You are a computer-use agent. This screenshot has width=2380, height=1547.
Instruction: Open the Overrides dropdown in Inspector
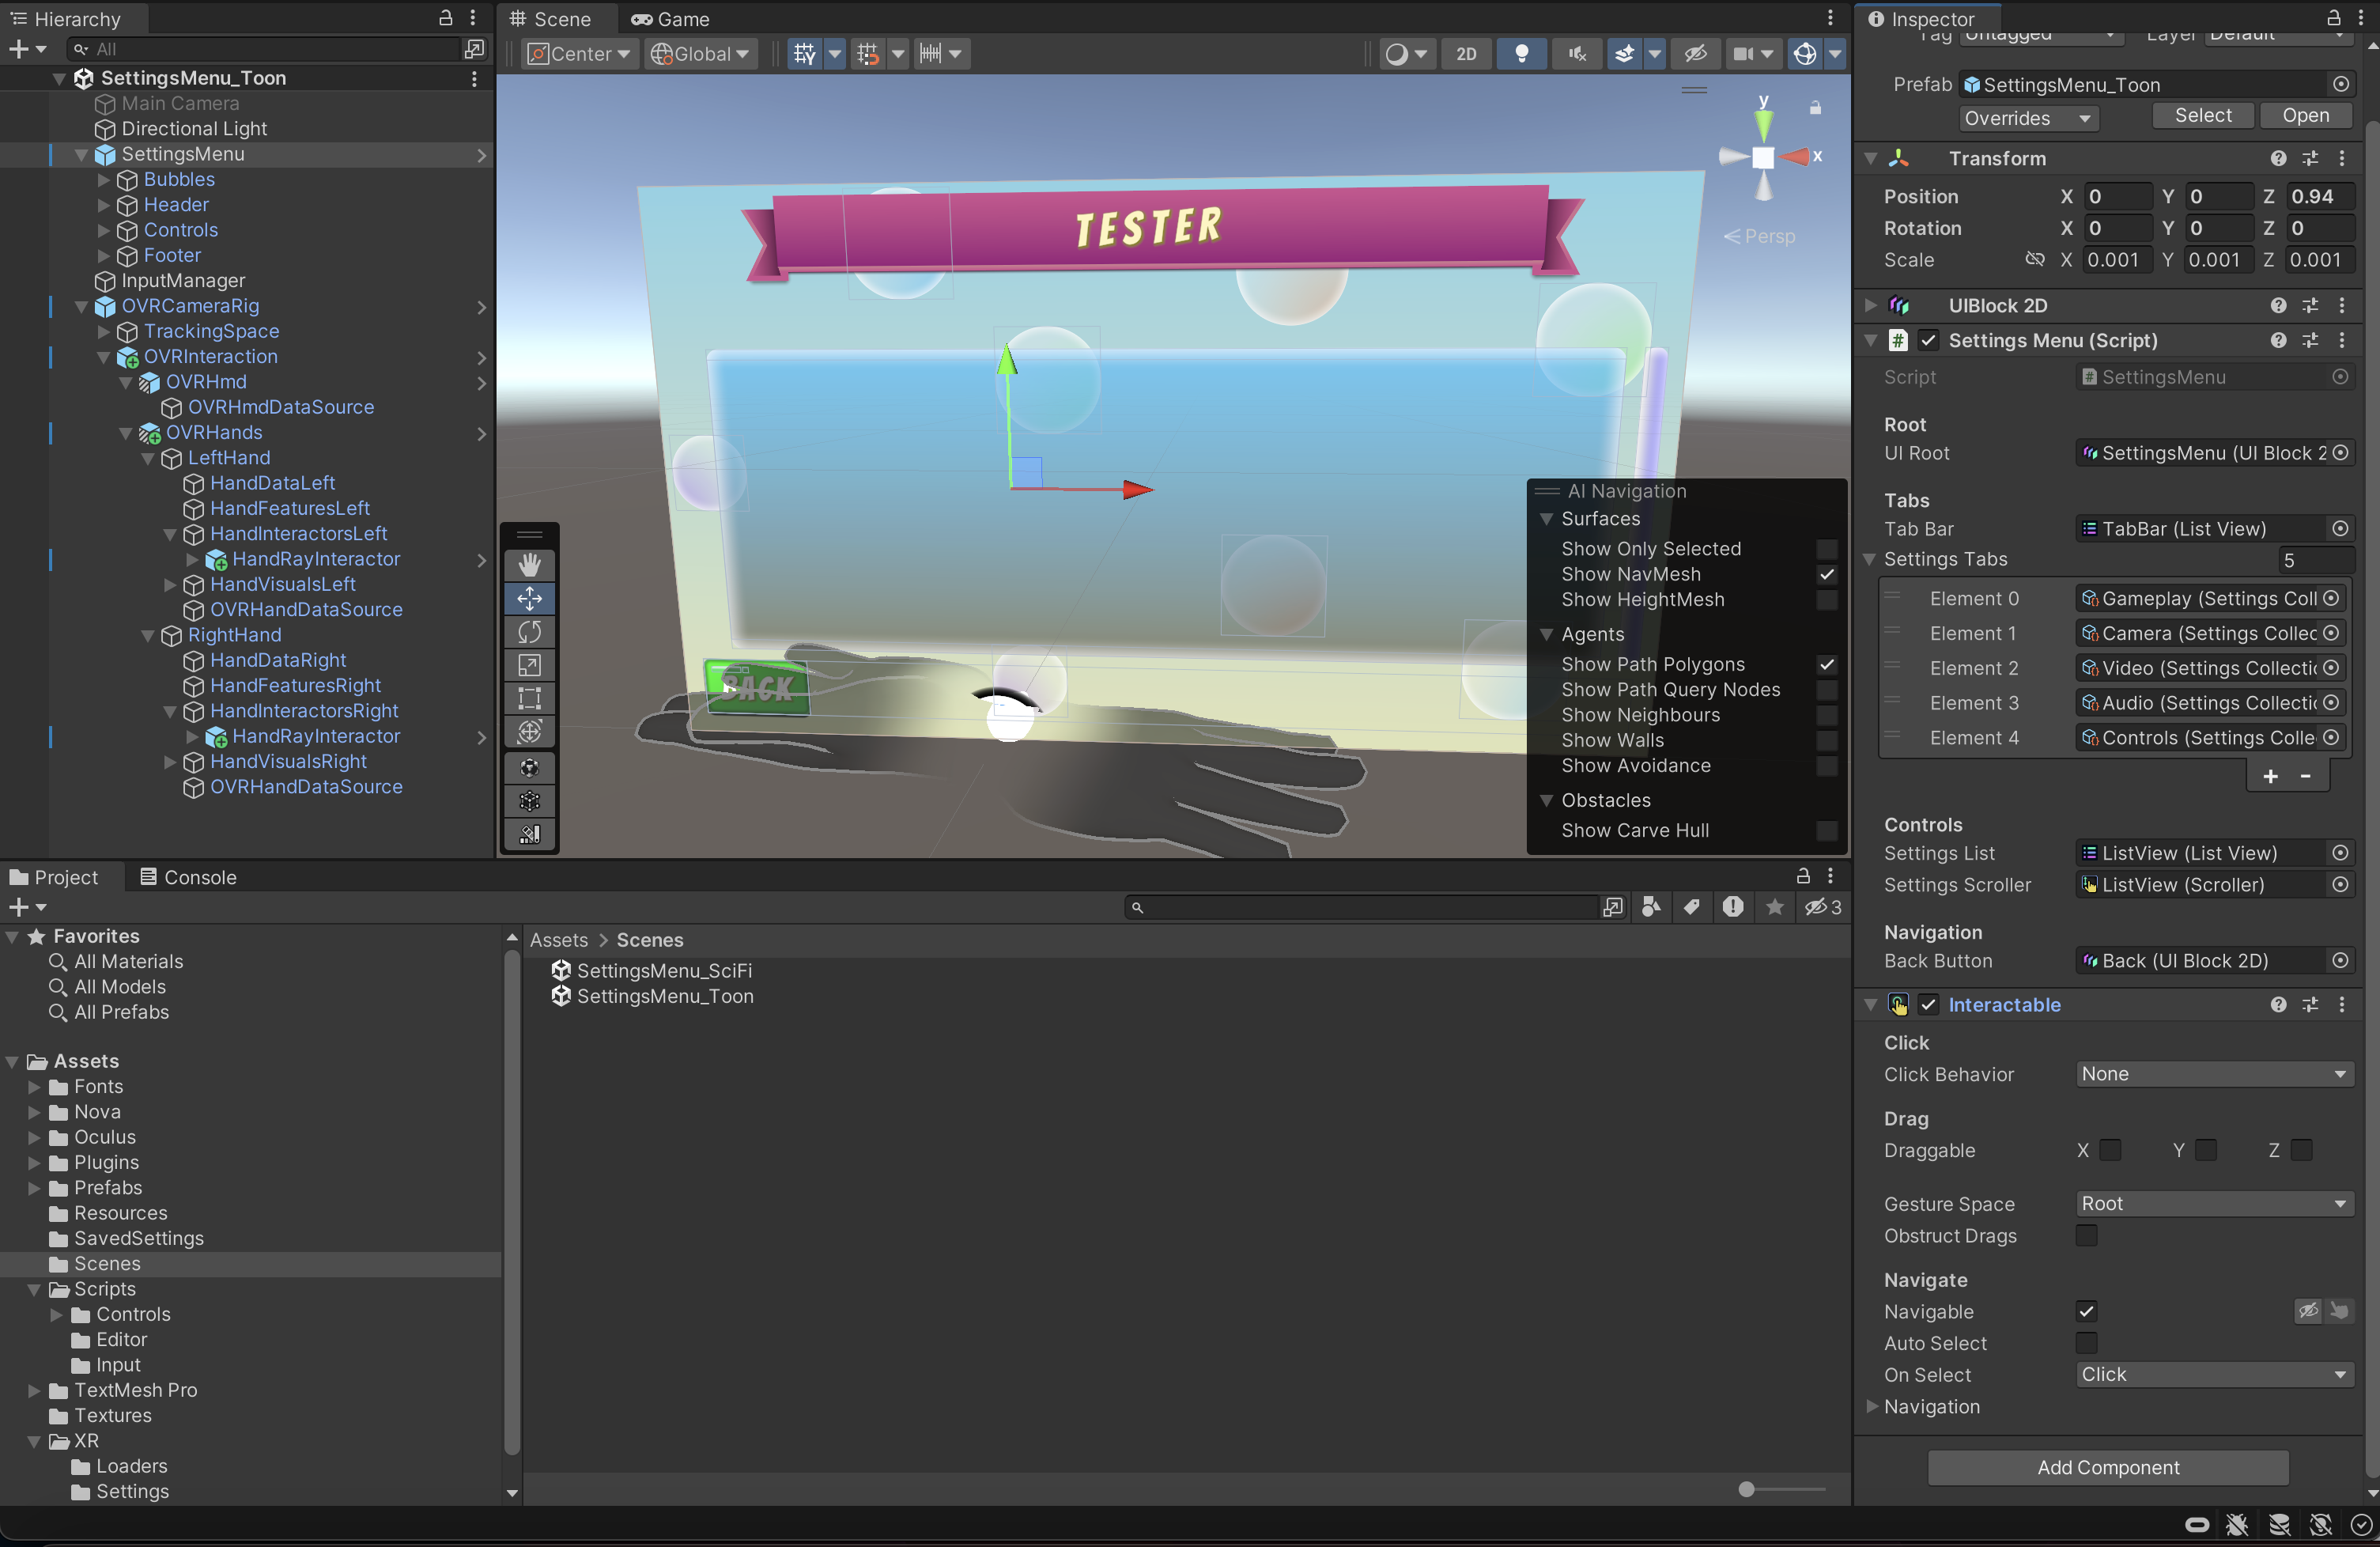click(2027, 117)
